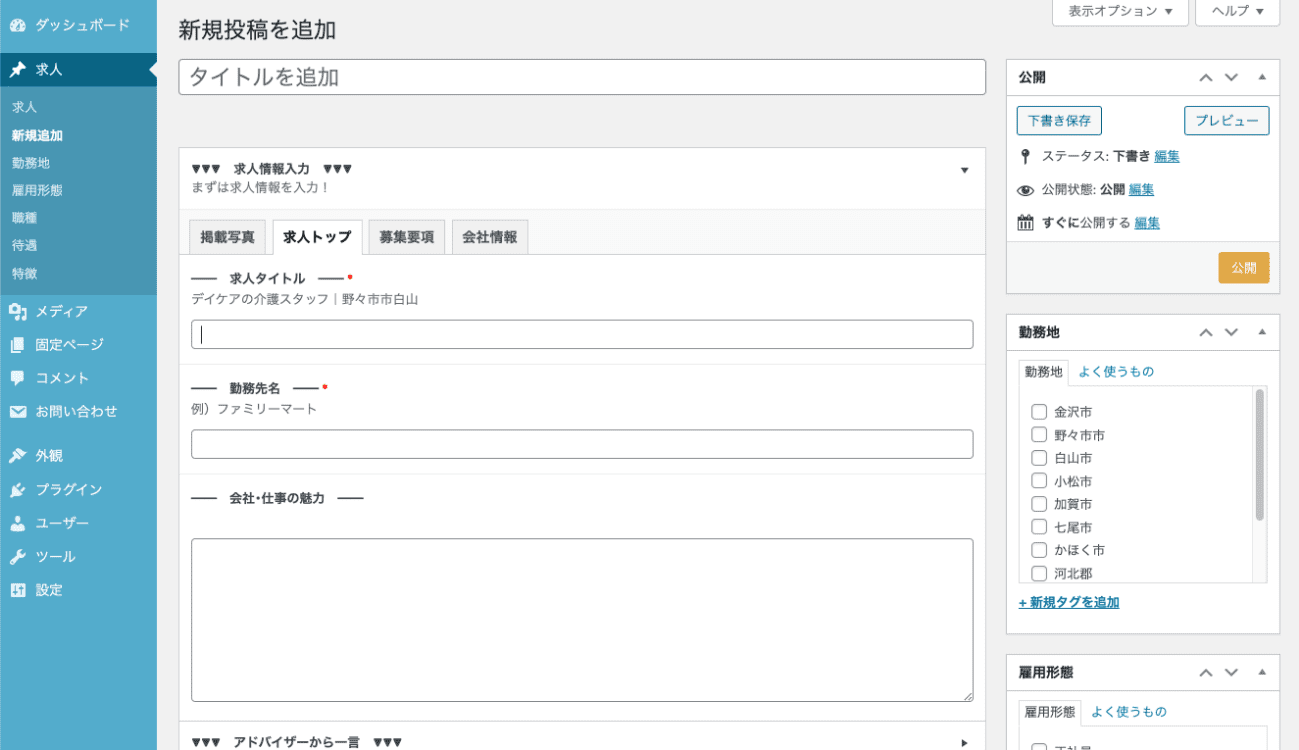1299x750 pixels.
Task: Click the 固定ページ pages icon
Action: pyautogui.click(x=18, y=345)
